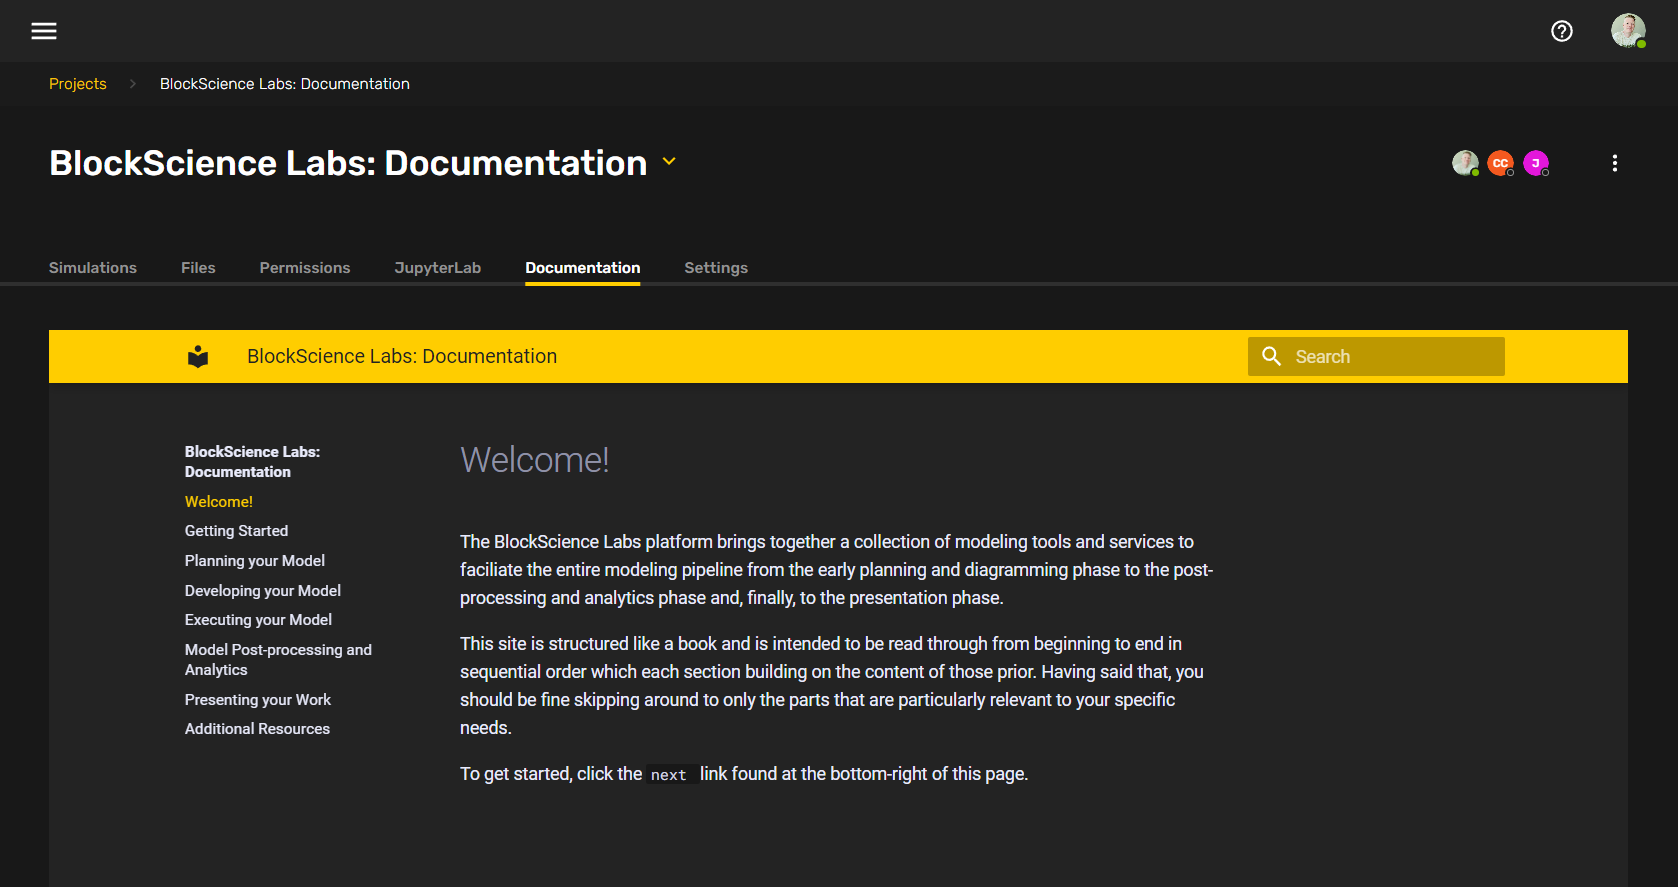
Task: Click the 'next' code text
Action: pos(669,775)
